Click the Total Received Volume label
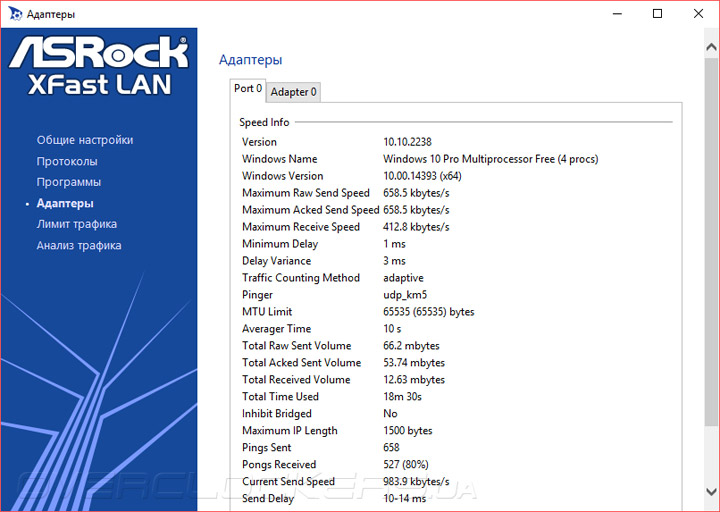Screen dimensions: 720x512 [296, 380]
